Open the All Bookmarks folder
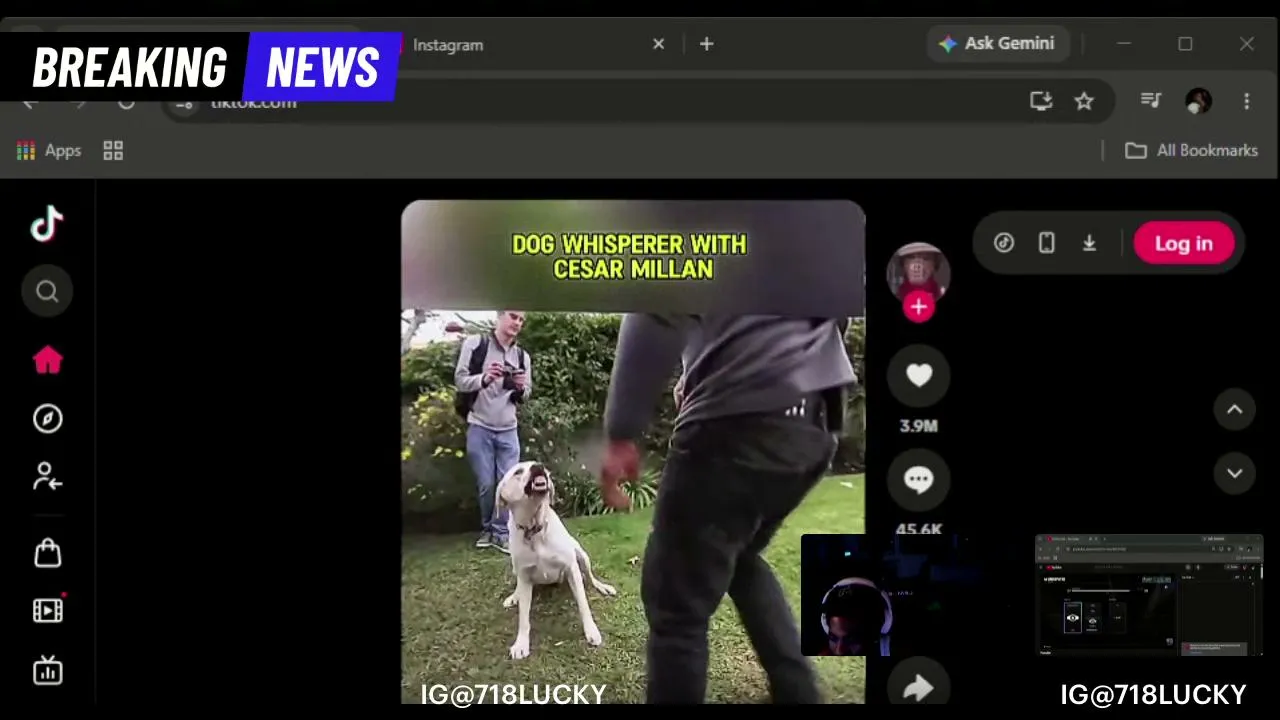The width and height of the screenshot is (1280, 720). point(1191,151)
